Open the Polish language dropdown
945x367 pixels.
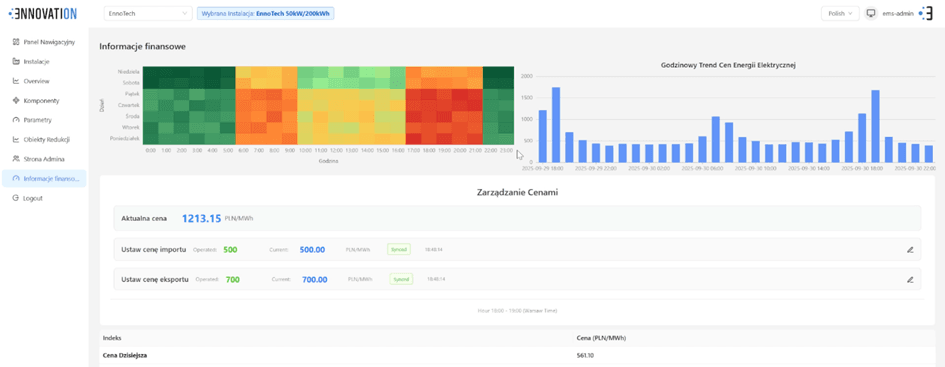click(840, 13)
